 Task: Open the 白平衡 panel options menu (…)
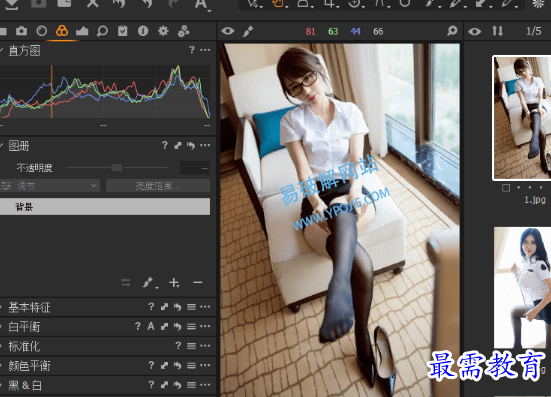[x=205, y=326]
